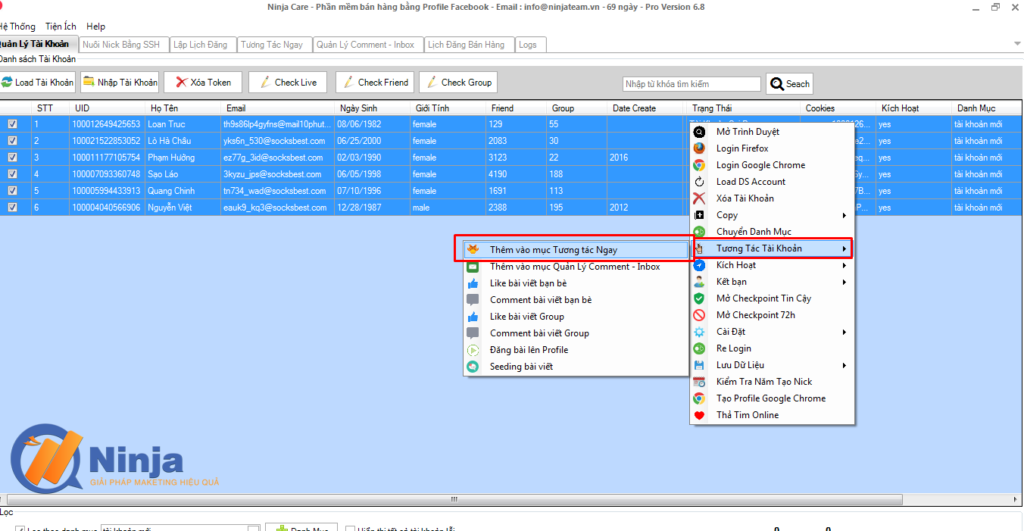This screenshot has height=531, width=1024.
Task: Open the Tiện Ích menu
Action: click(x=61, y=27)
